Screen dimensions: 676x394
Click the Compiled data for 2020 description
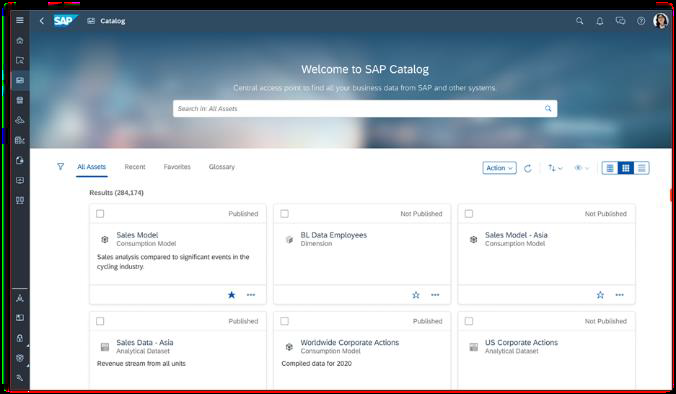(316, 363)
